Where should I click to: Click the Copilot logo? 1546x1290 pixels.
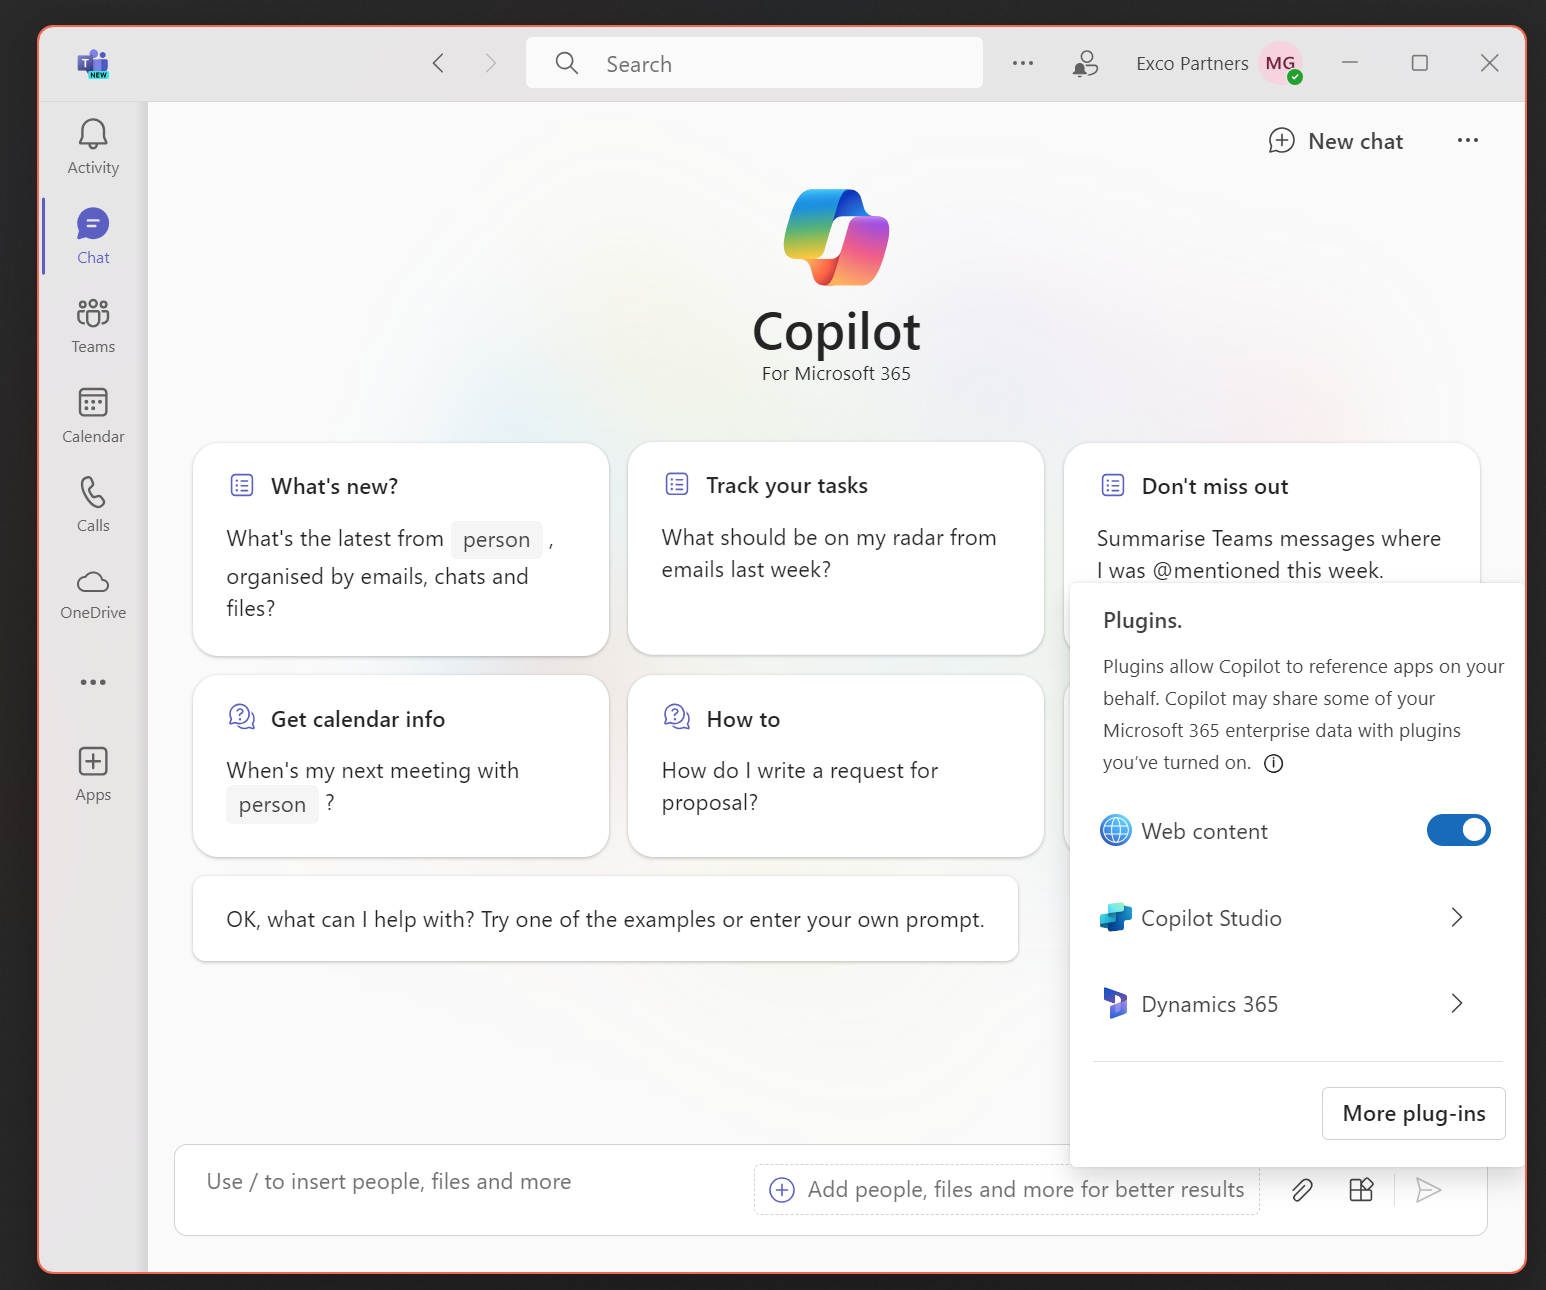836,237
